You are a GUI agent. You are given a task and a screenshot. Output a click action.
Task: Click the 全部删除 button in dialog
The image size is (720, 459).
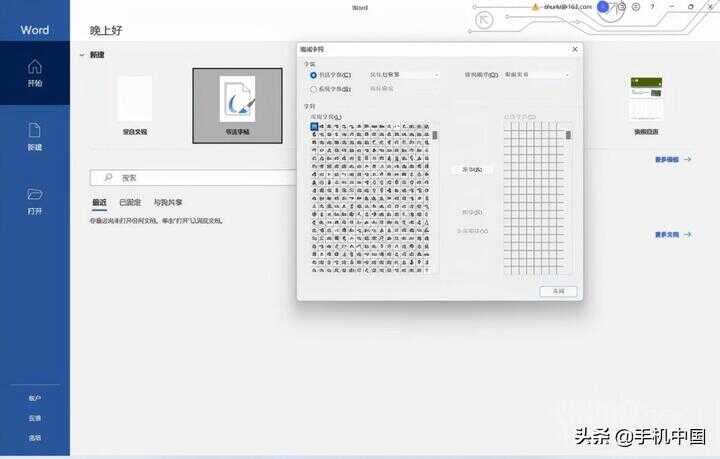coord(472,231)
